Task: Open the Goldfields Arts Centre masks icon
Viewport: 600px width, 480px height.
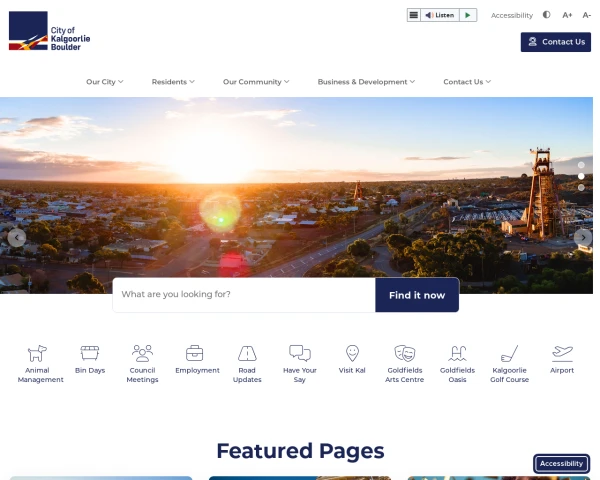Action: [404, 353]
